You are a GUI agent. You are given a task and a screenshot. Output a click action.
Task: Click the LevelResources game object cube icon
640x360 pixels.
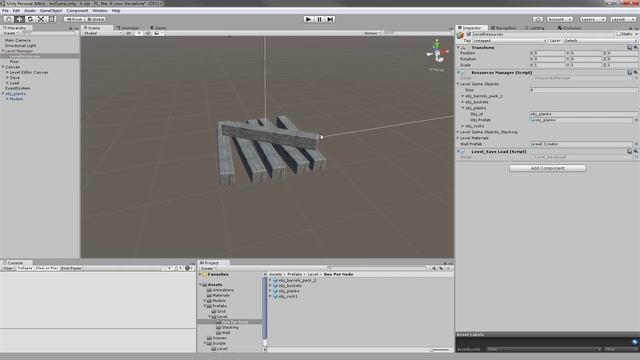coord(460,36)
